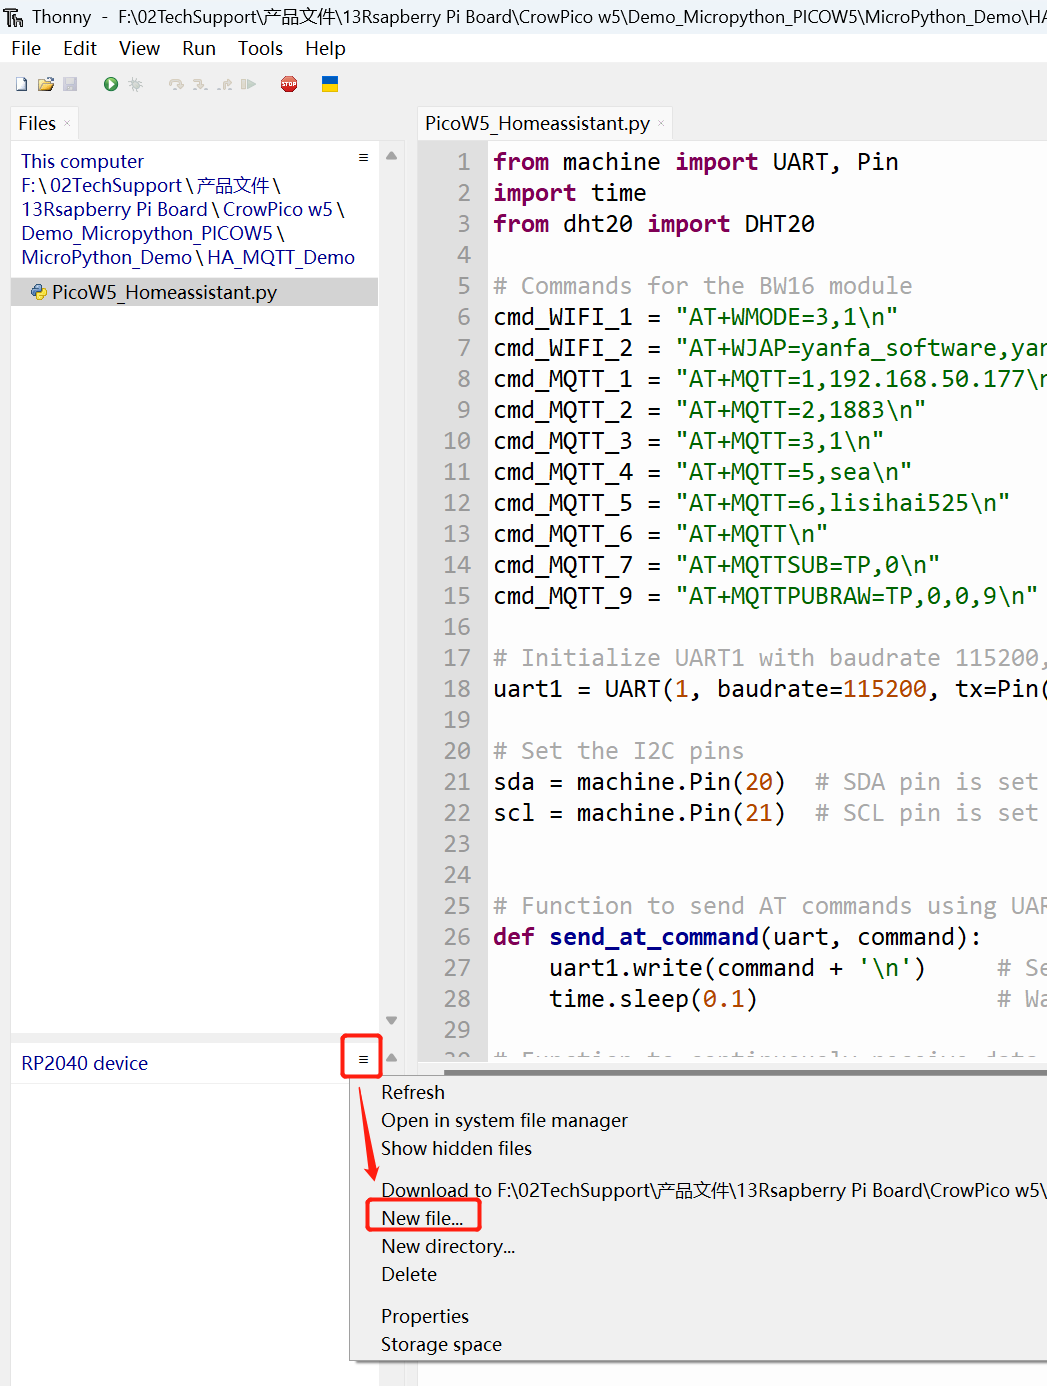Screen dimensions: 1047x1386
Task: Choose Properties in the context menu
Action: (x=425, y=1316)
